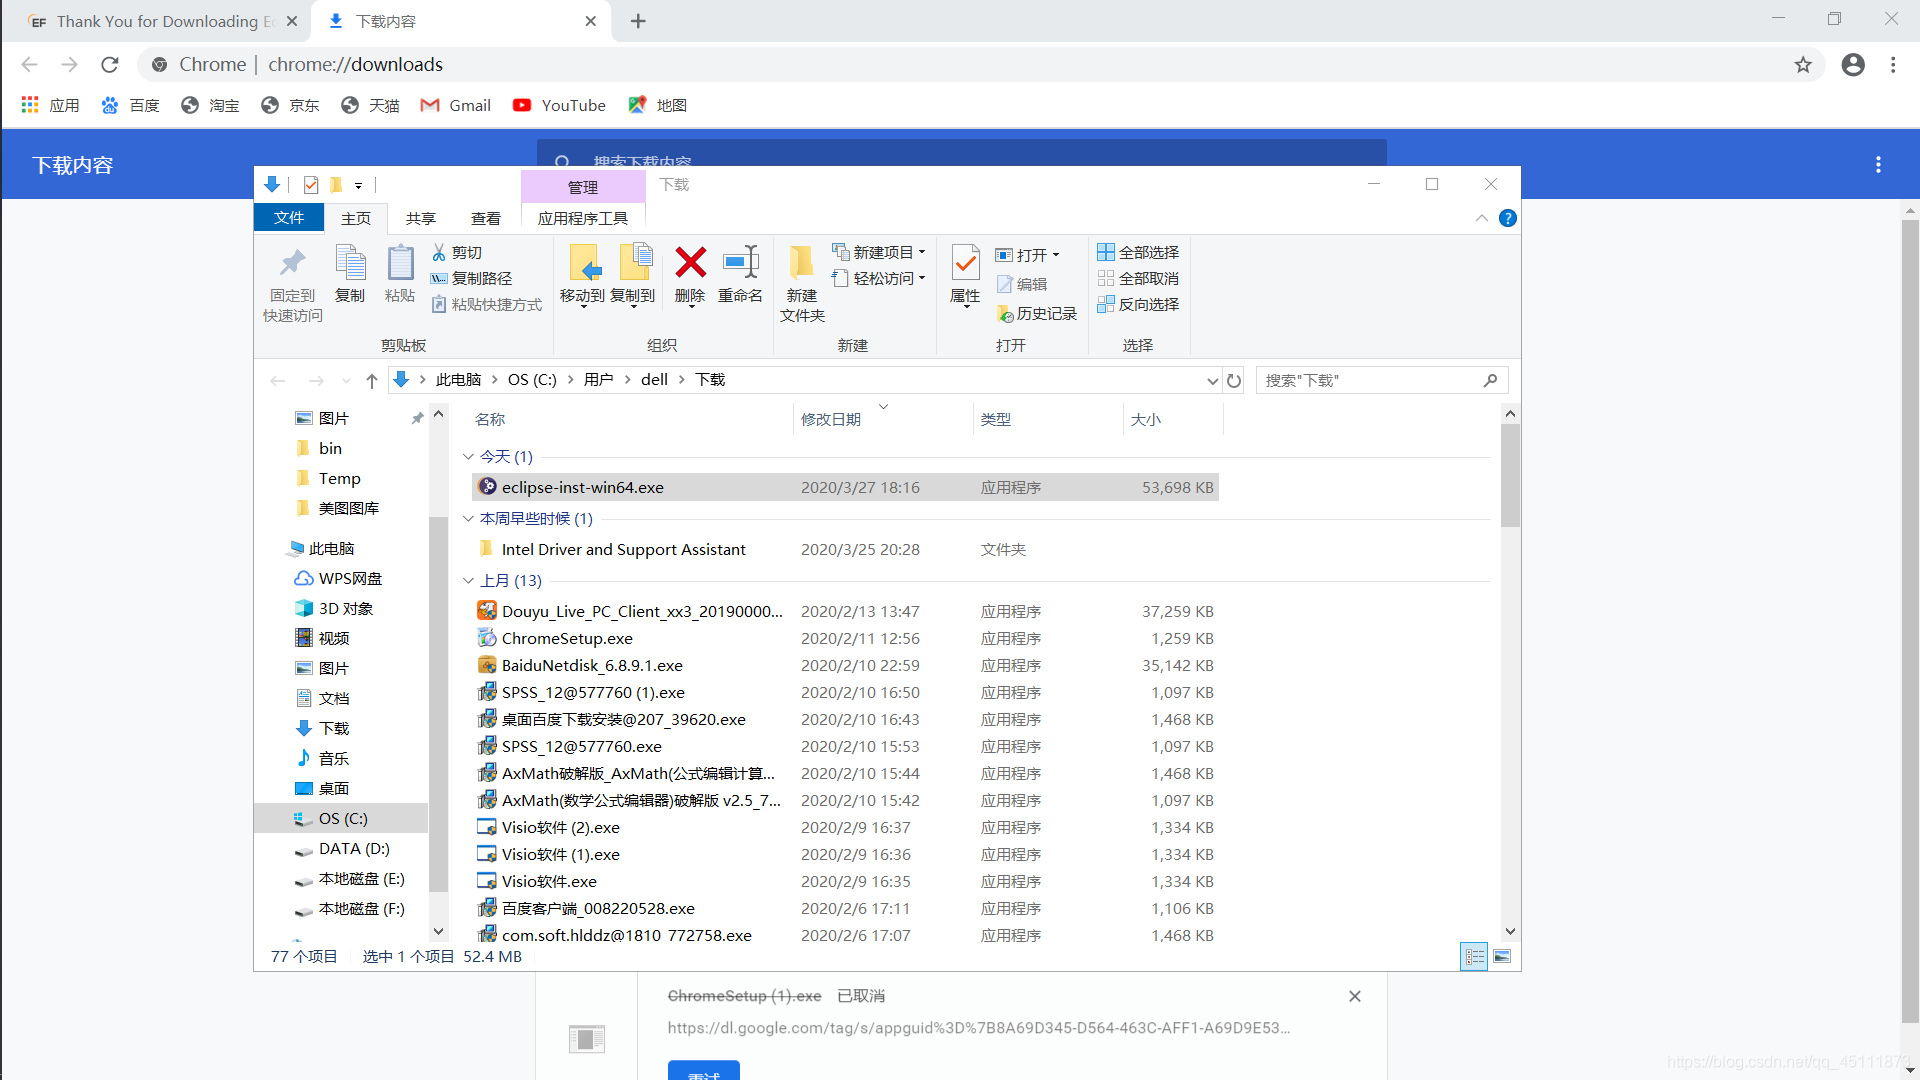Open the 查看 ribbon tab

click(x=486, y=218)
